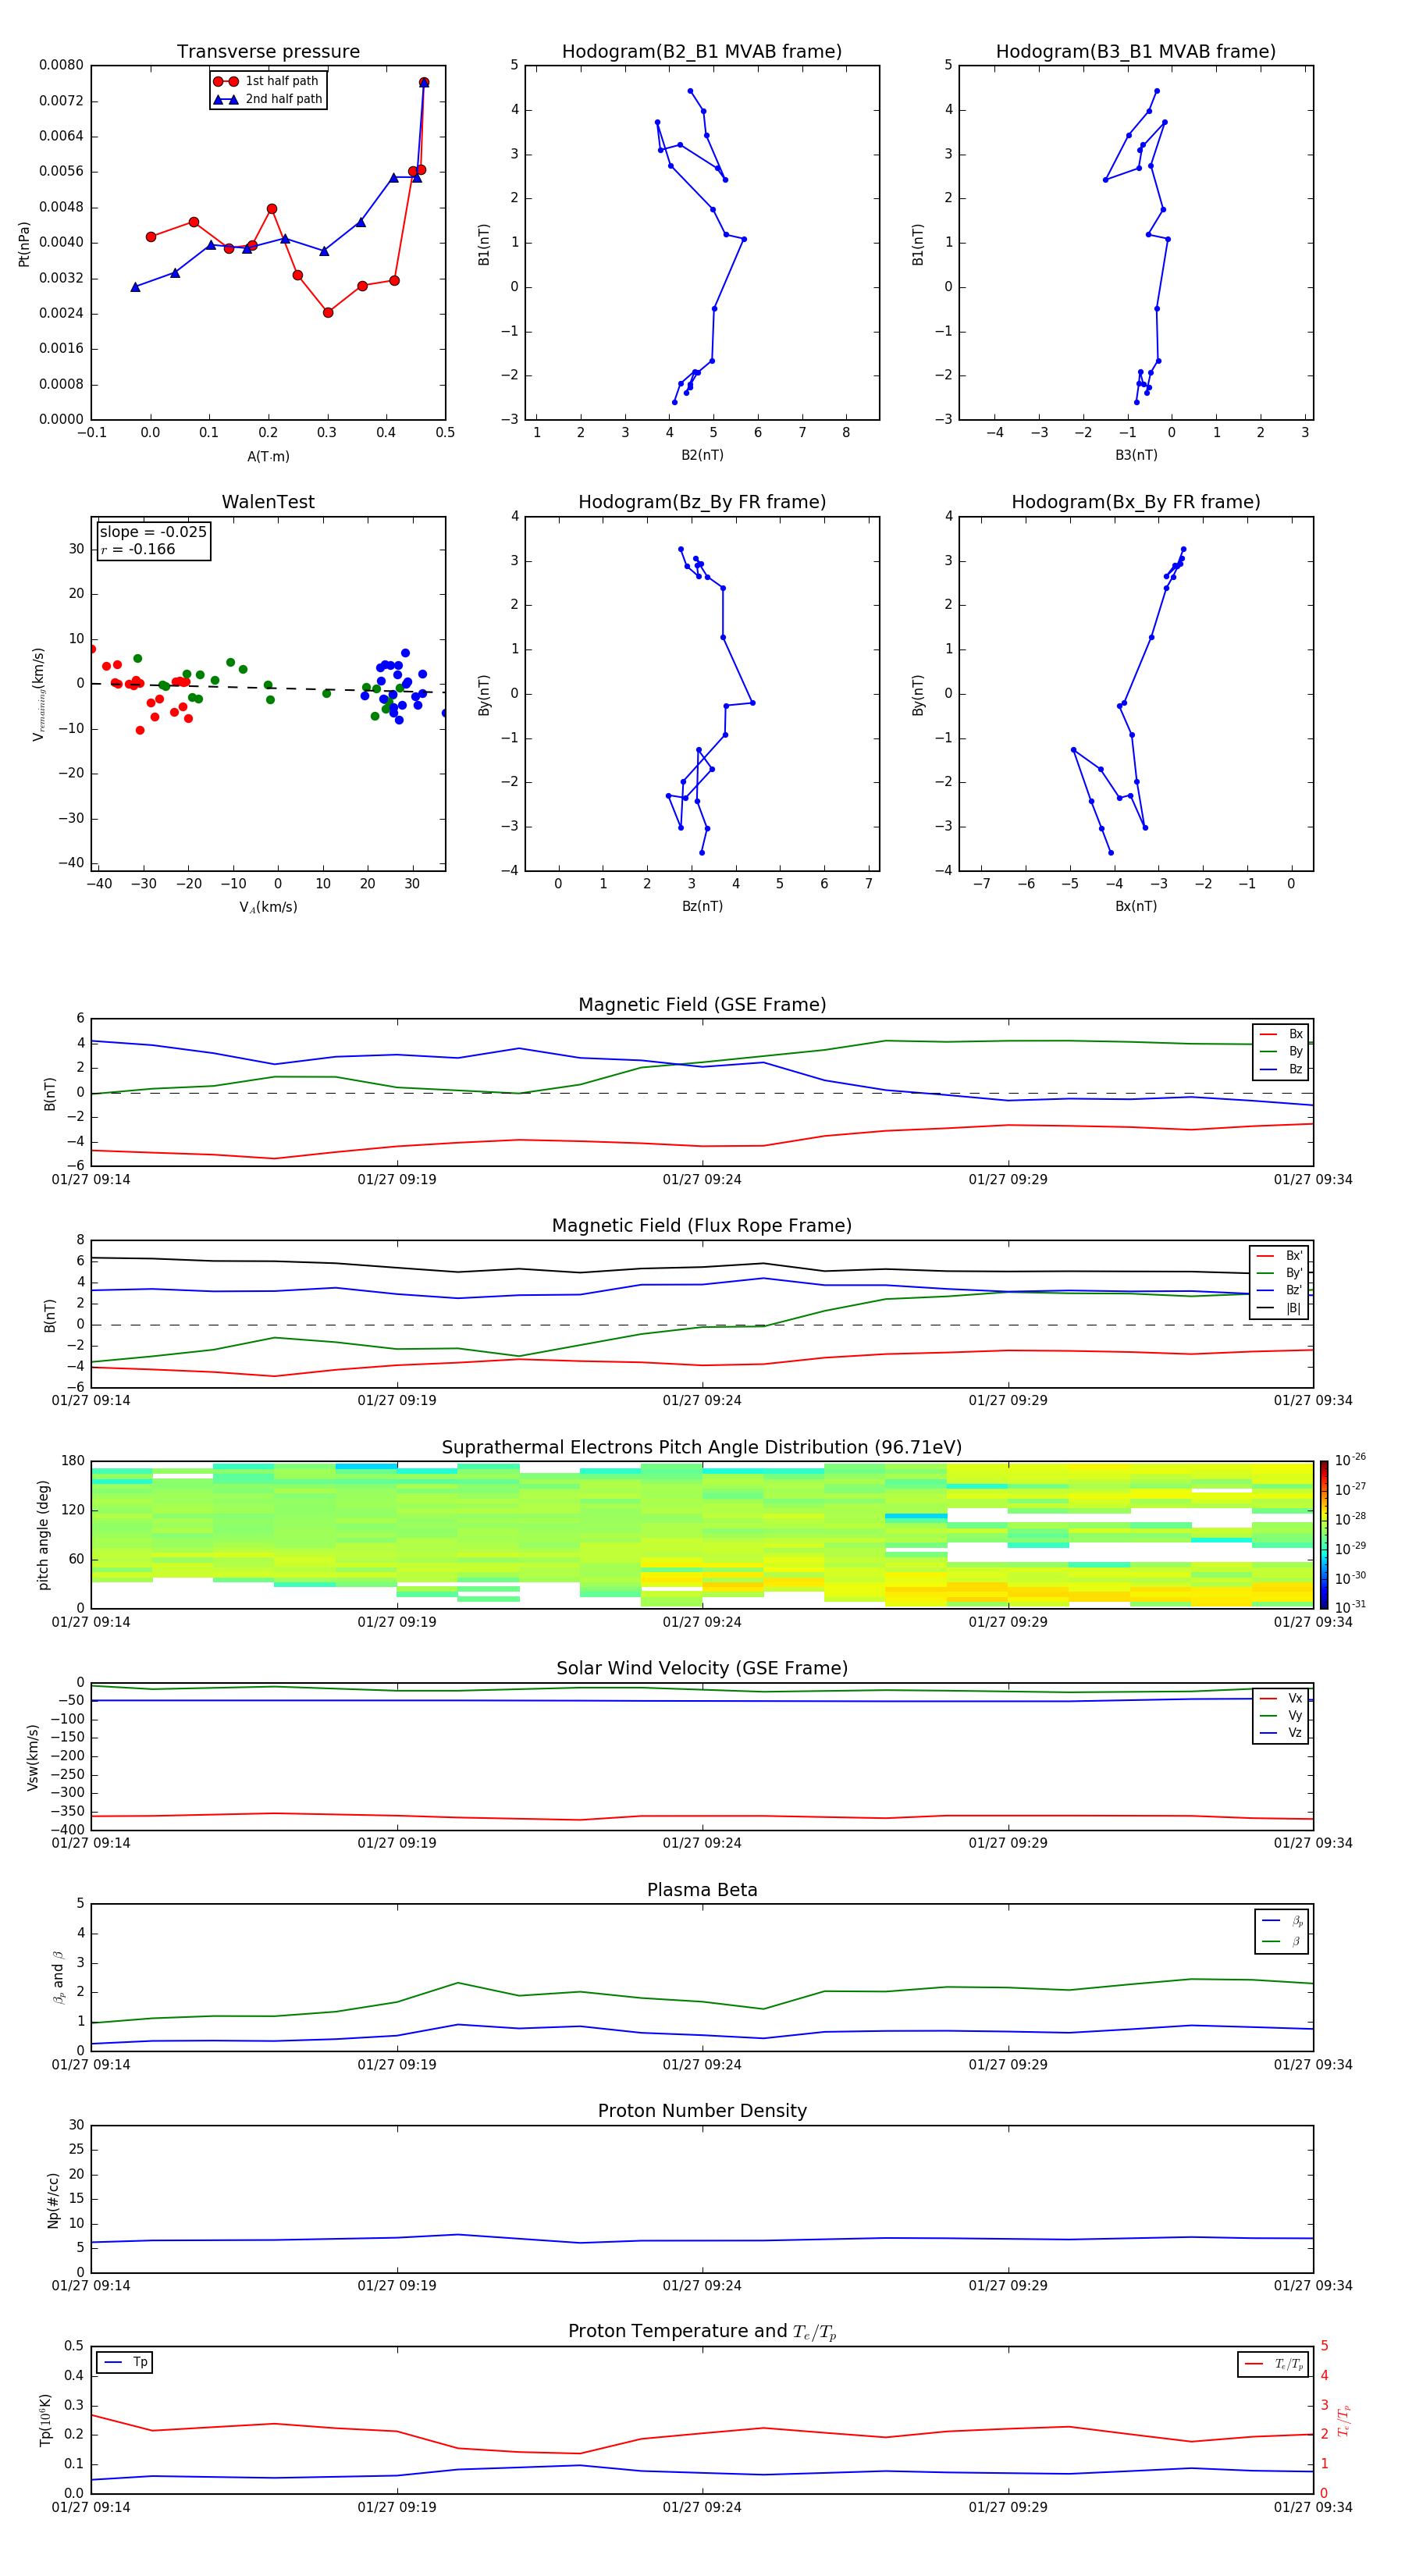Click the 'Magnetic Field (GSE Frame)' title
The width and height of the screenshot is (1405, 2576).
(702, 1005)
